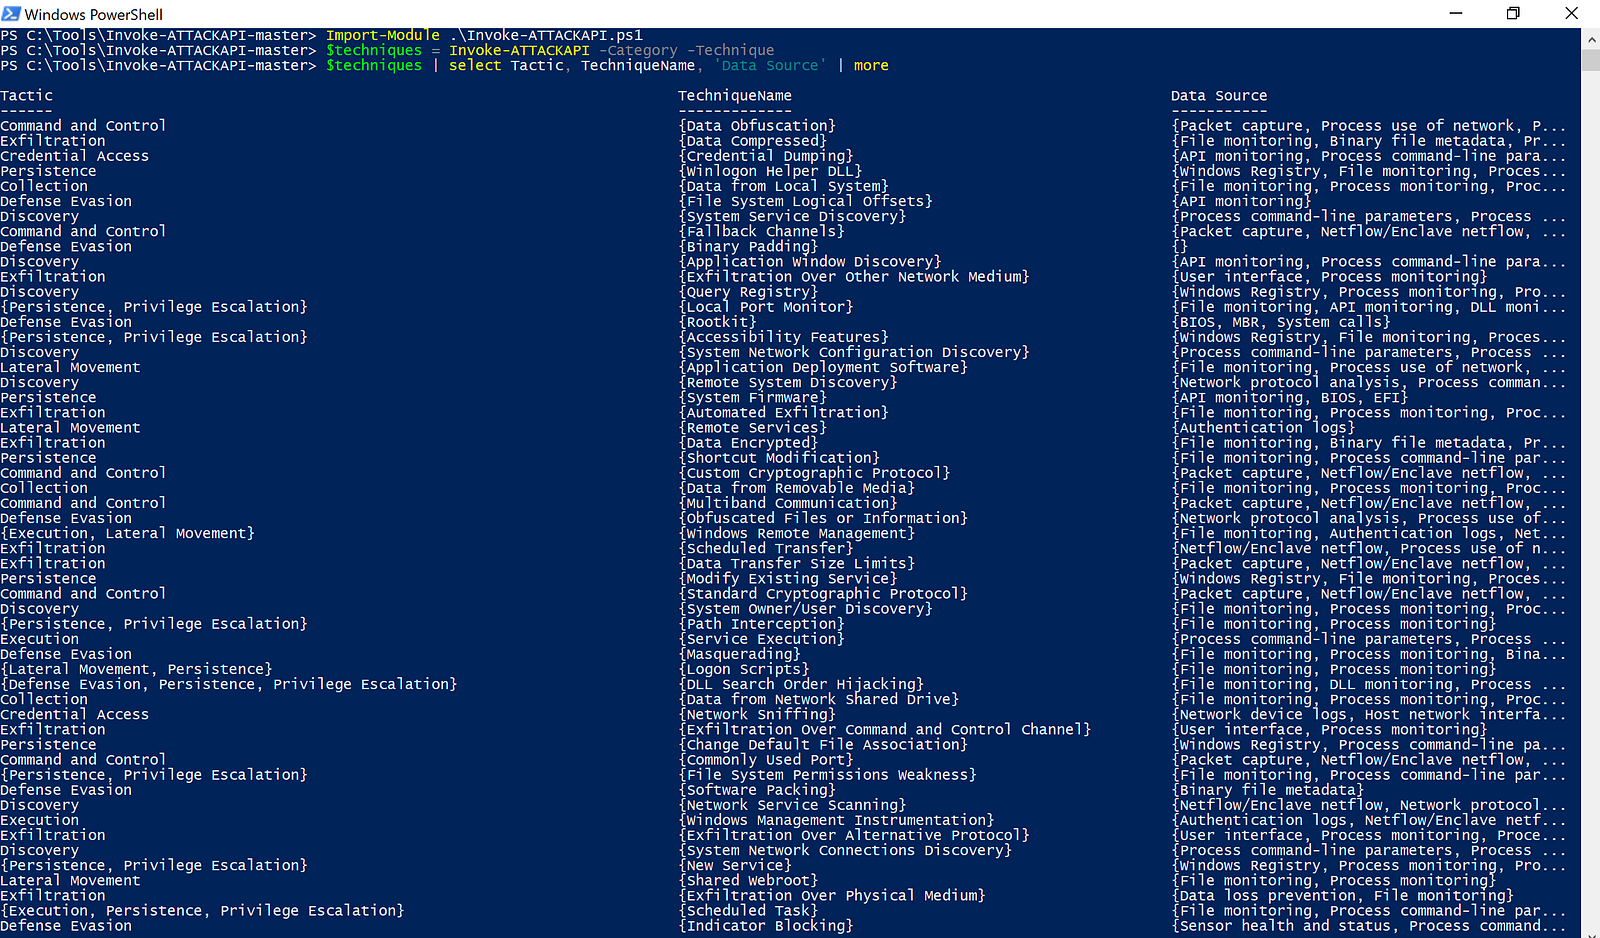The height and width of the screenshot is (938, 1600).
Task: Click the 'select' command text
Action: click(x=475, y=65)
